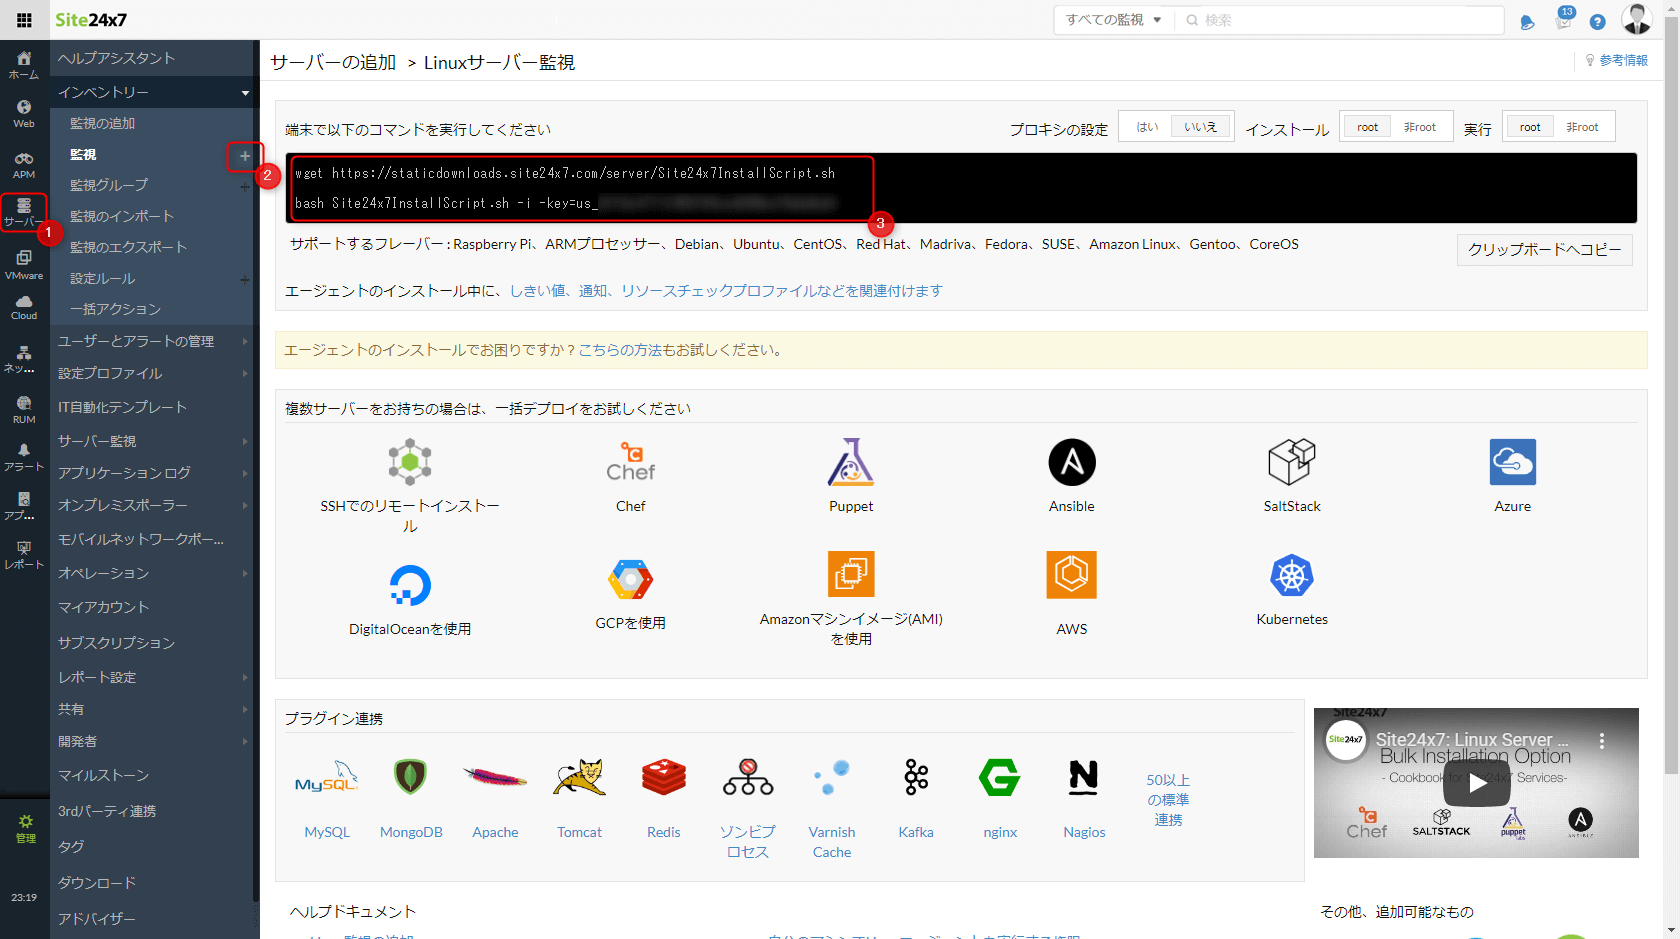Select 非root for 実行
The width and height of the screenshot is (1680, 939).
1583,127
